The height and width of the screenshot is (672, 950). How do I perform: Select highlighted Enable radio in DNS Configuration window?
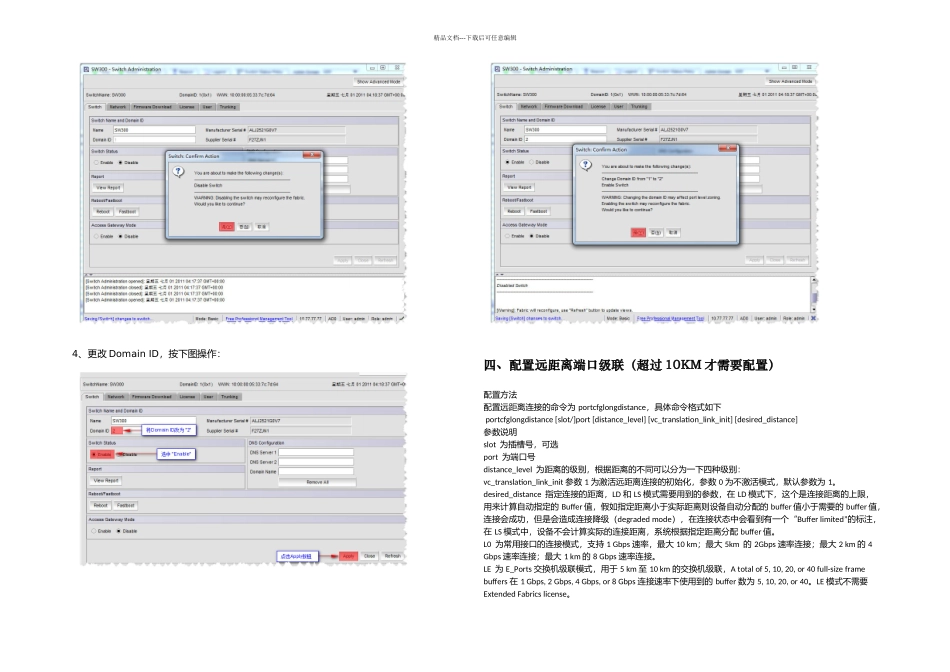pos(102,454)
